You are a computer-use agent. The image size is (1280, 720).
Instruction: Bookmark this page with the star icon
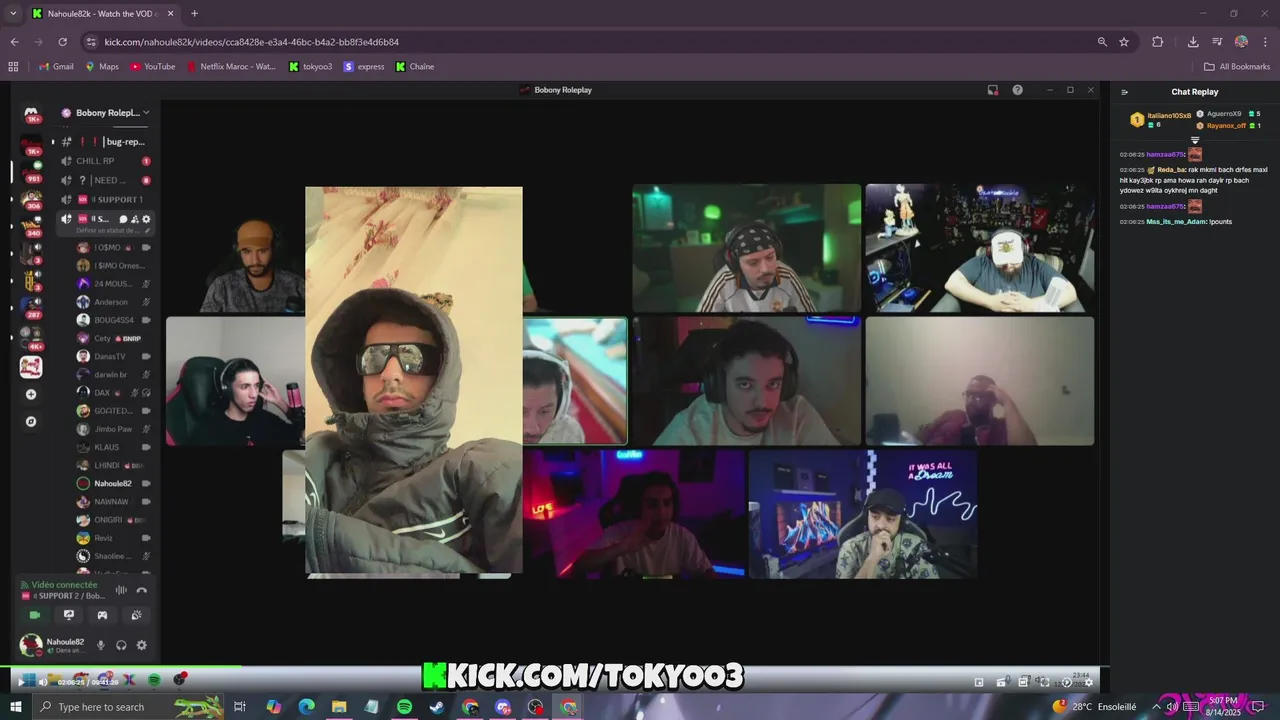coord(1124,42)
